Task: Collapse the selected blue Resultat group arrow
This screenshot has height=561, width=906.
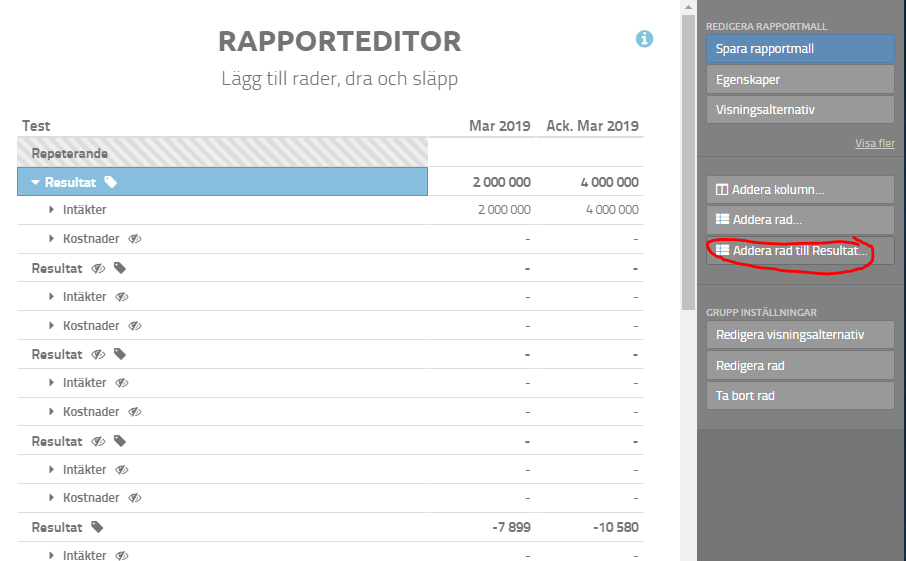Action: point(35,183)
